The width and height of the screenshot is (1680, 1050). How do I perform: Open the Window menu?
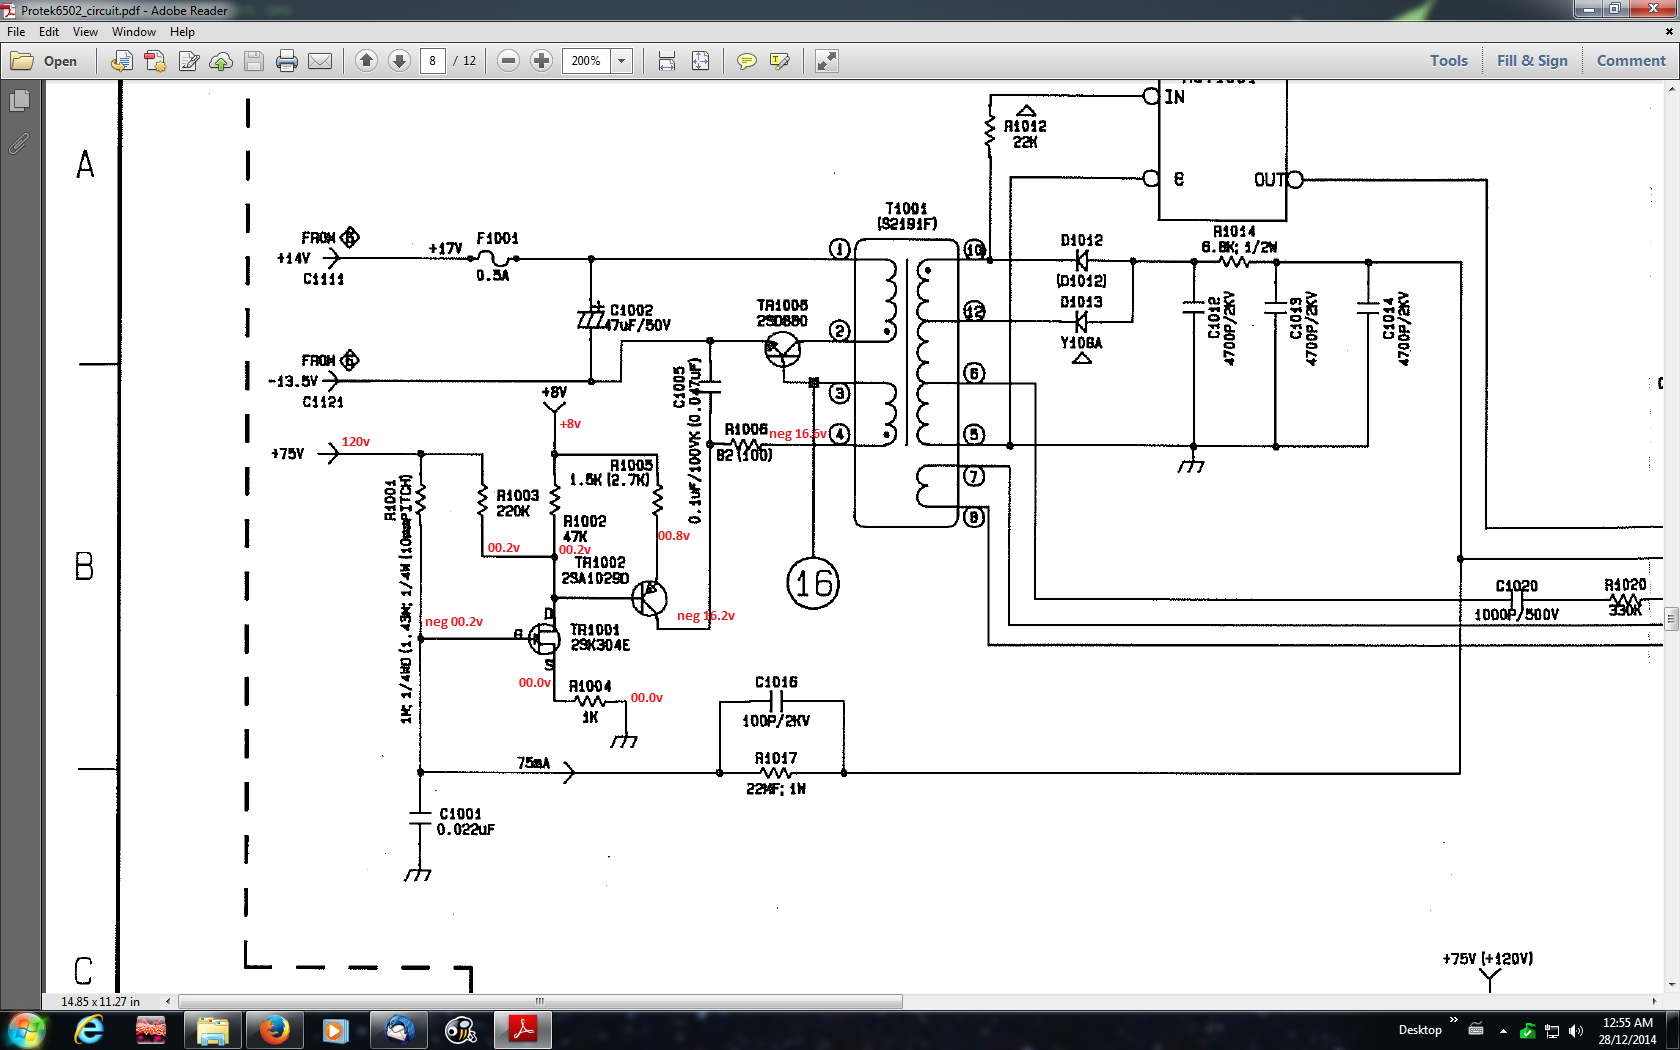click(x=134, y=32)
